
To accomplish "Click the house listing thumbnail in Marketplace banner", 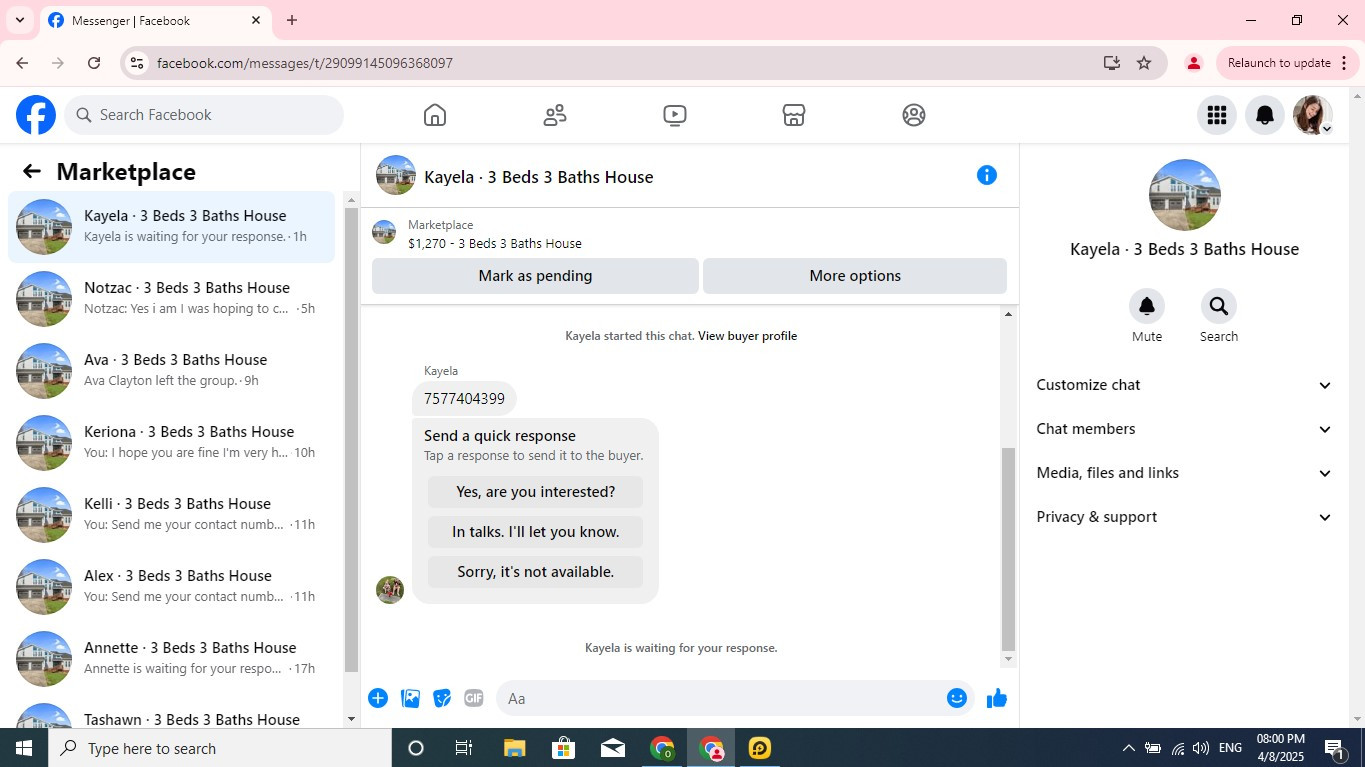I will 384,233.
